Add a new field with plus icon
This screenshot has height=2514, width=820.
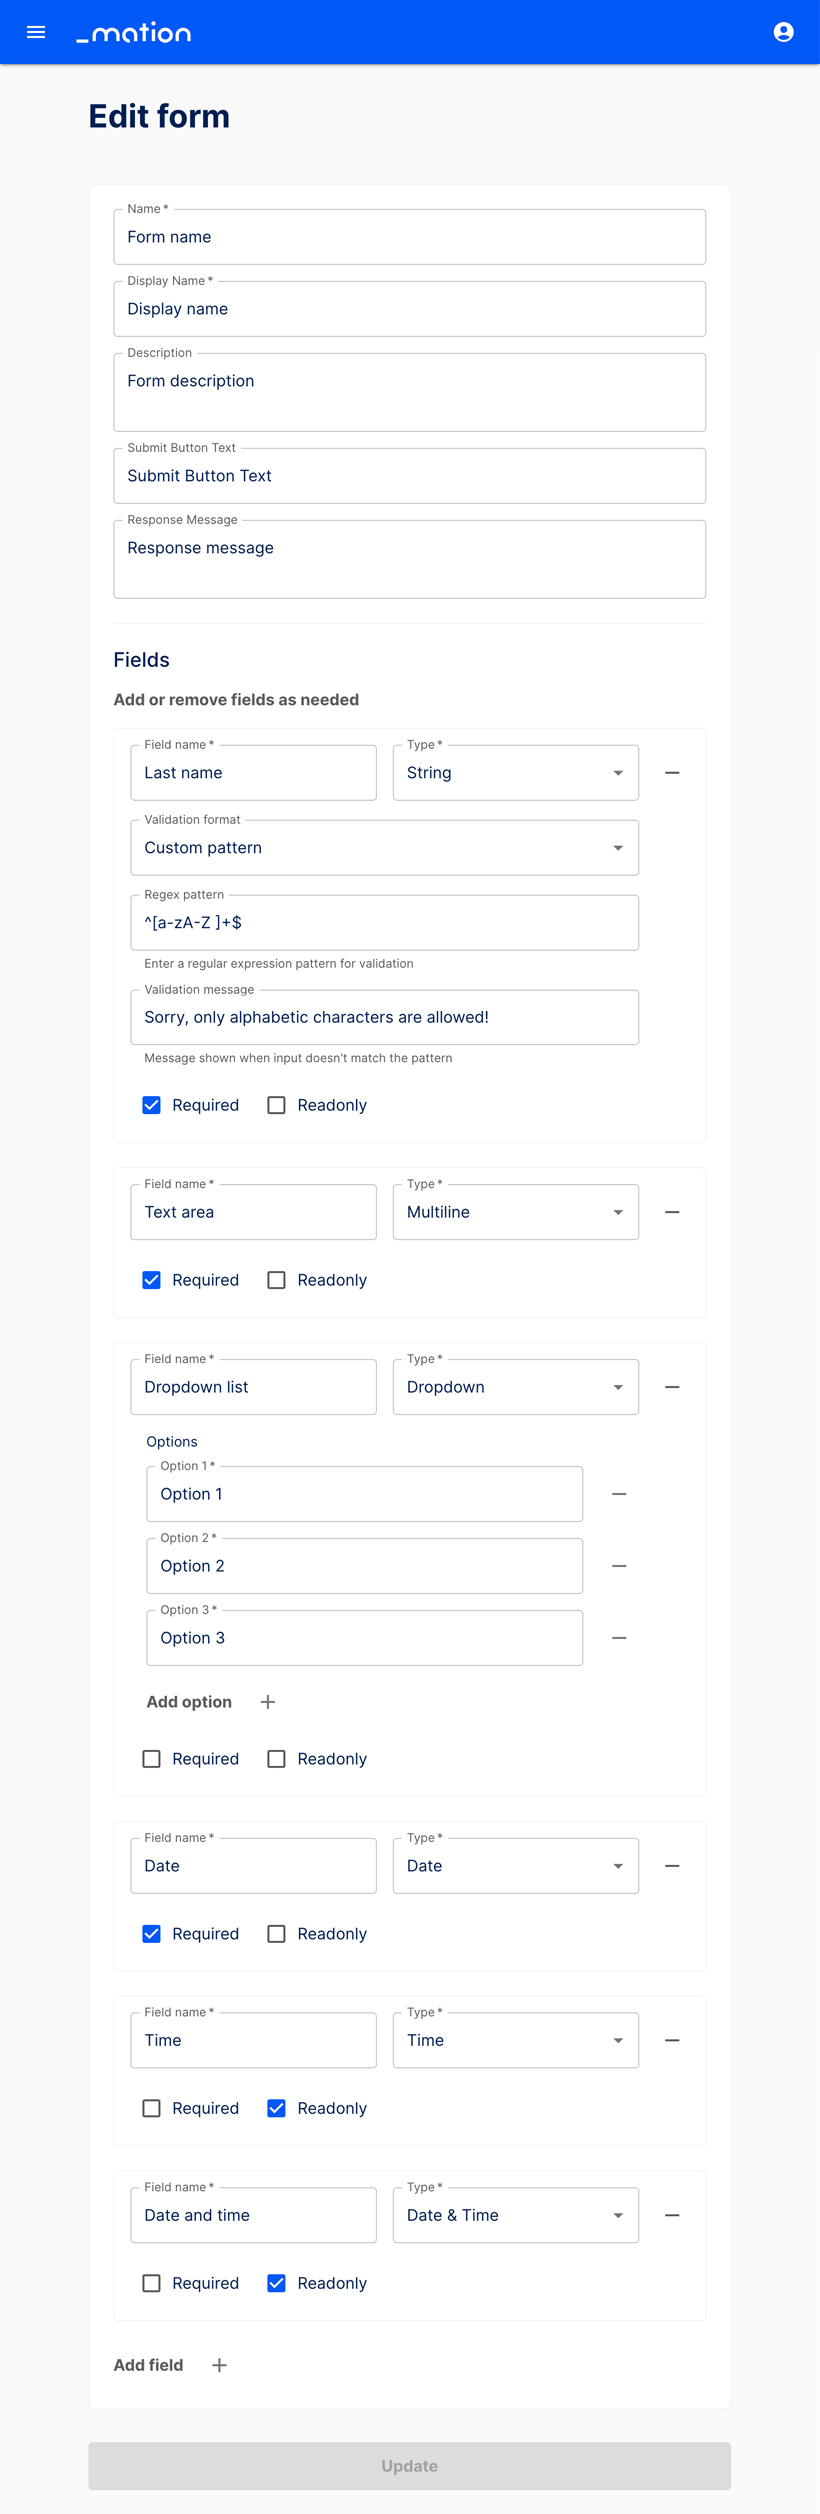219,2365
